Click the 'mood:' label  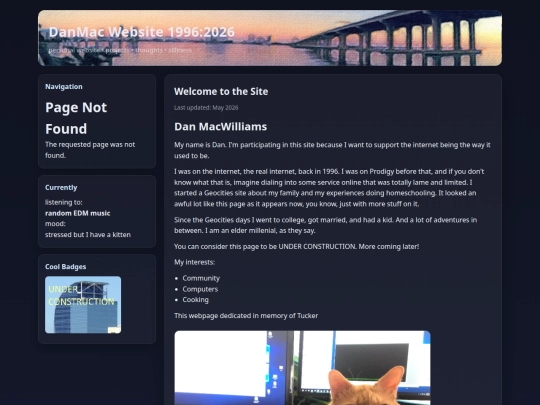coord(55,224)
